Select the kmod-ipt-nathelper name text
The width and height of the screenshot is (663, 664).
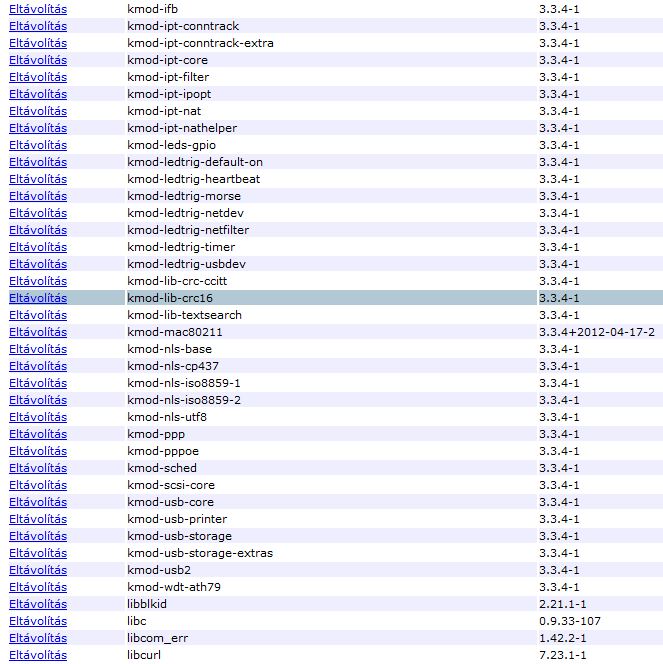182,128
